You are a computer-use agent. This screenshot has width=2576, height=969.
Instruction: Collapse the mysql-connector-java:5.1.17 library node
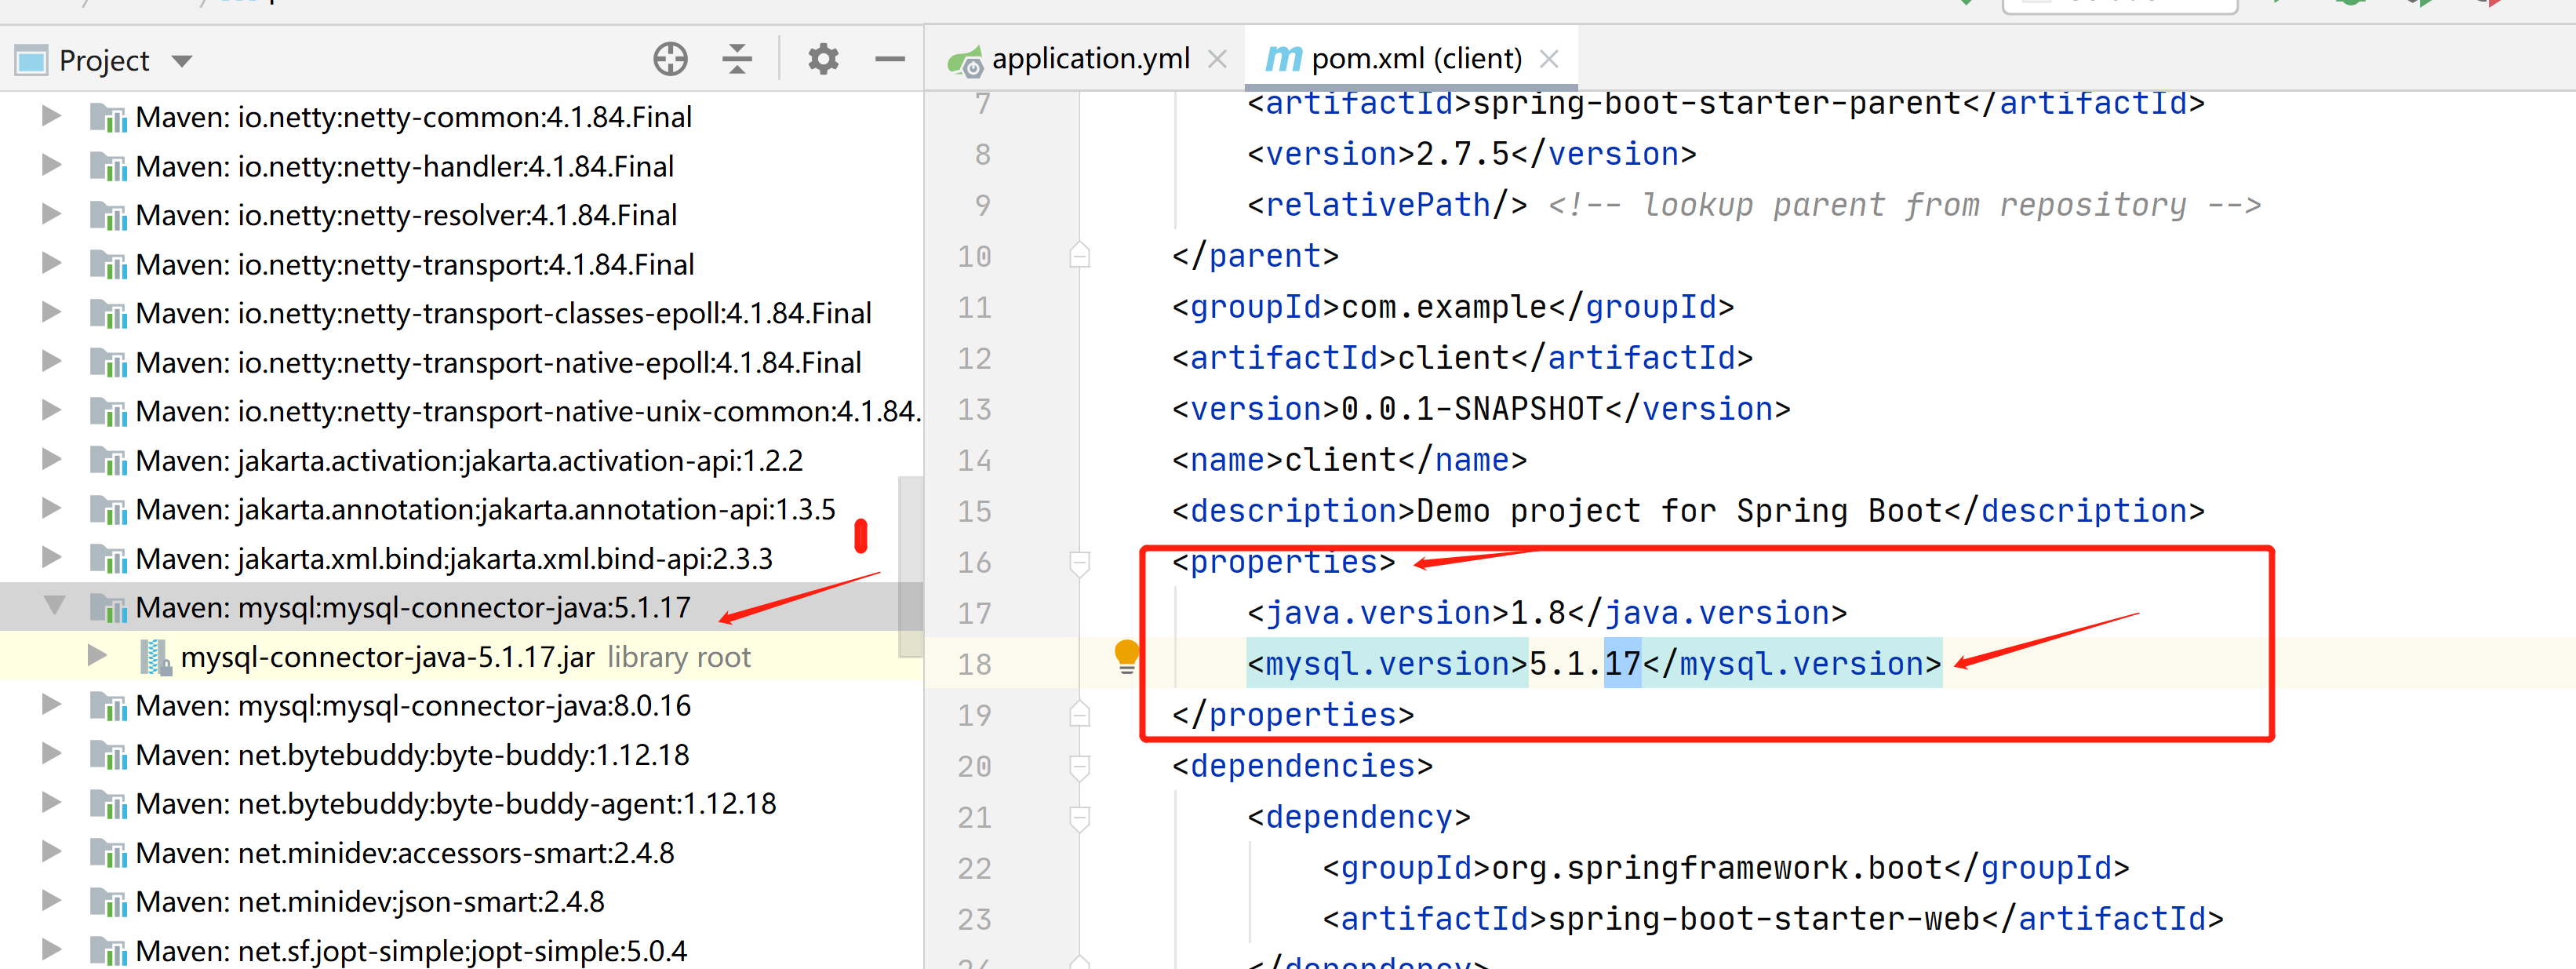54,605
